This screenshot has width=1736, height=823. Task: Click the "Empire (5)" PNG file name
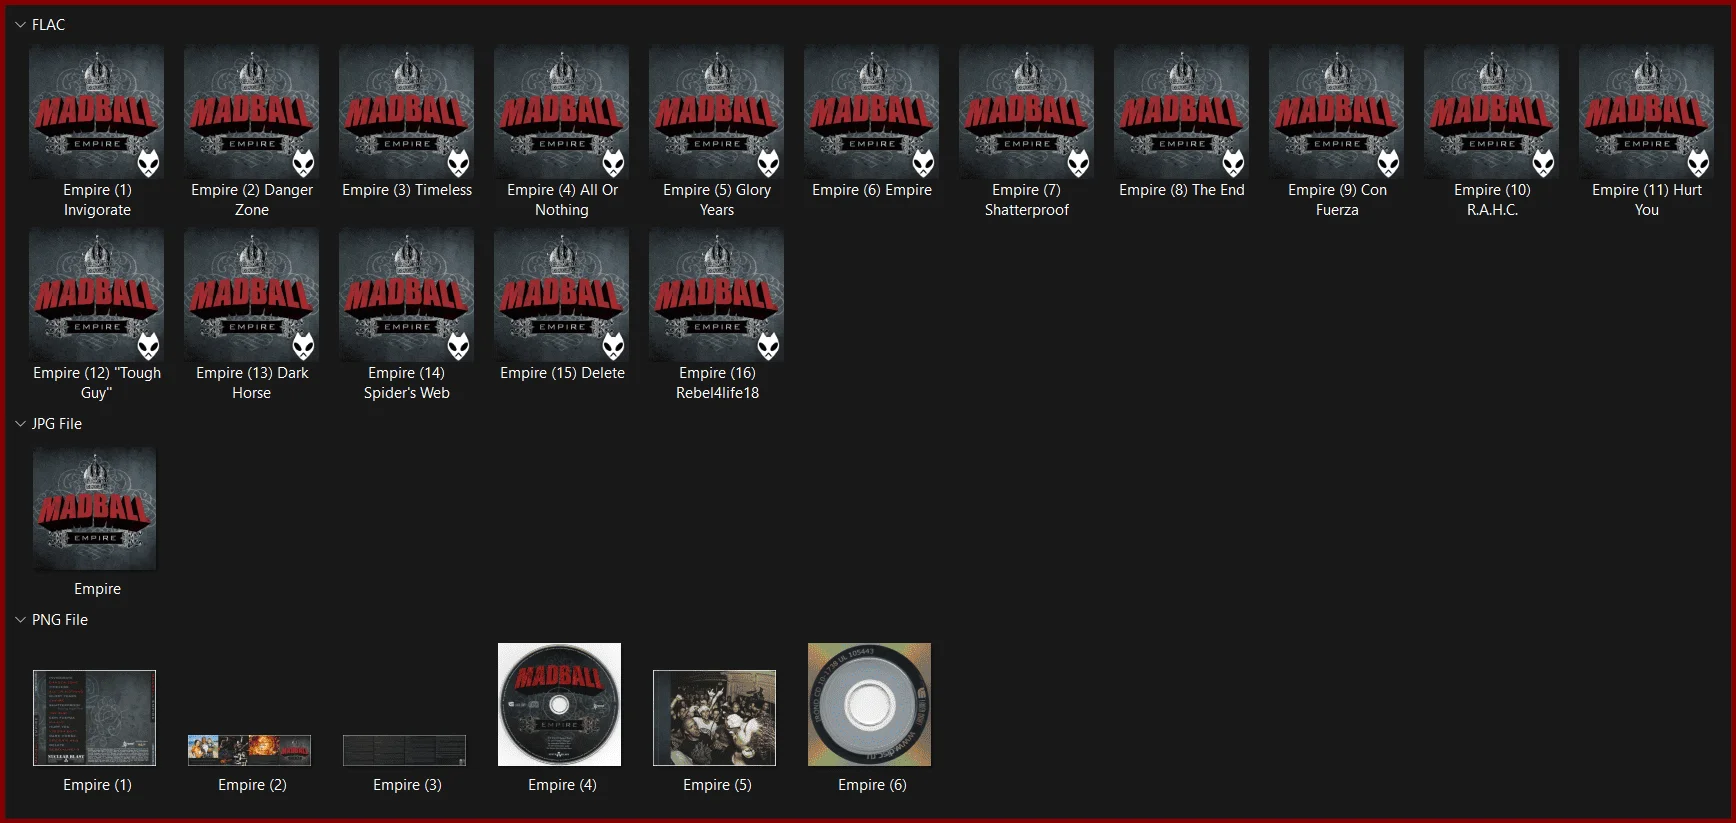coord(717,785)
